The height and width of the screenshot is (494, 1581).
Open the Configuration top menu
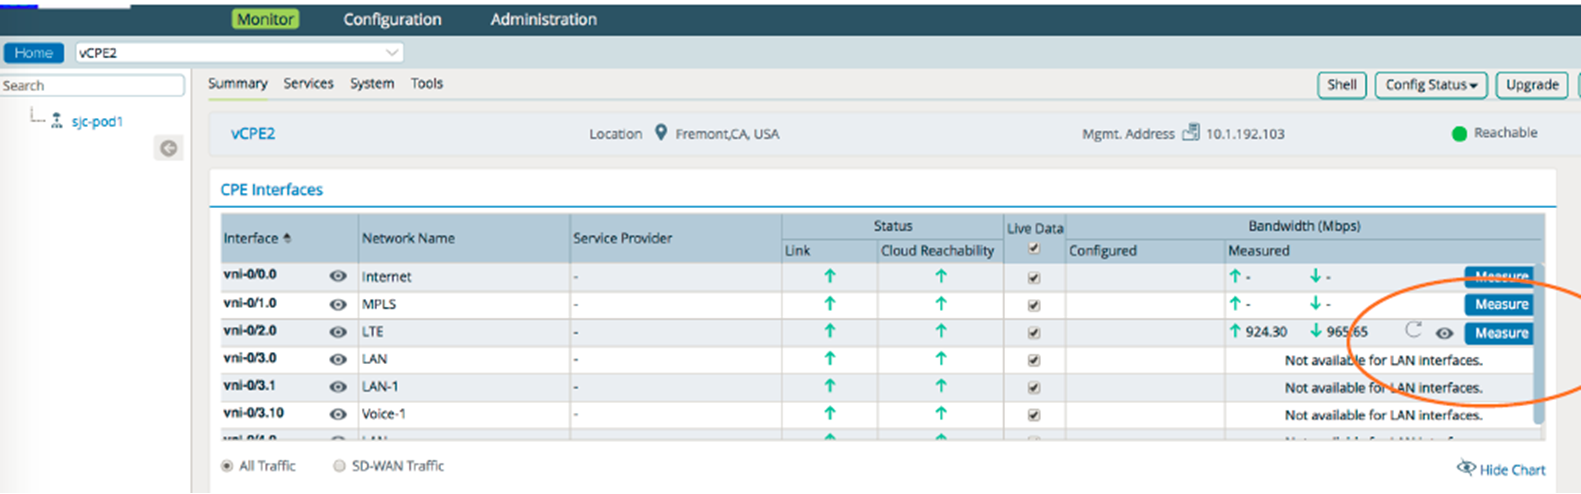tap(392, 19)
